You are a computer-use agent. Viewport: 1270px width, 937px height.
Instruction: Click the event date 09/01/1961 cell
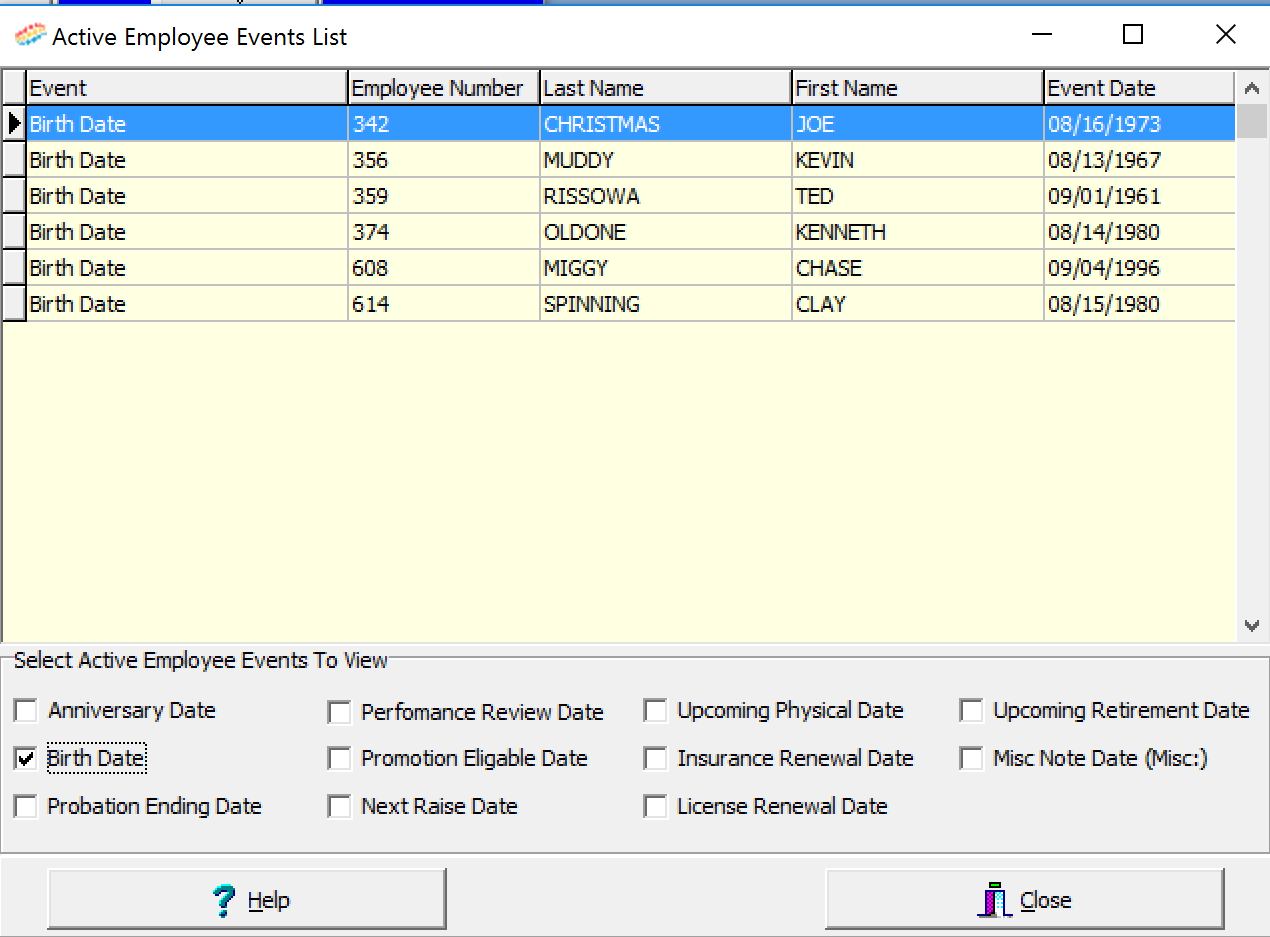(1140, 196)
